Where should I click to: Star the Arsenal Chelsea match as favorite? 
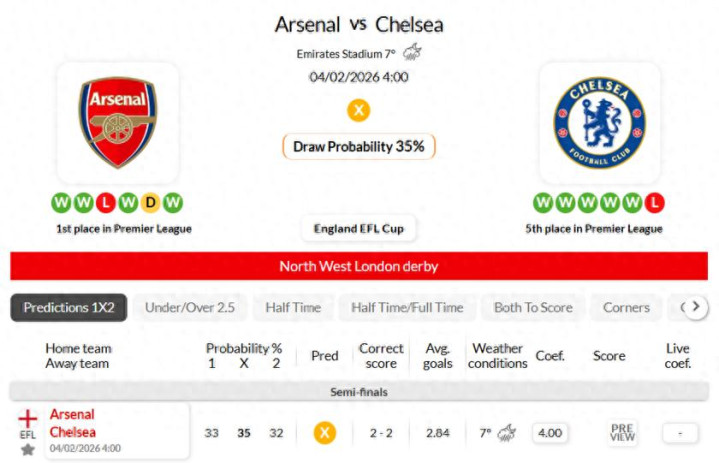[x=28, y=450]
